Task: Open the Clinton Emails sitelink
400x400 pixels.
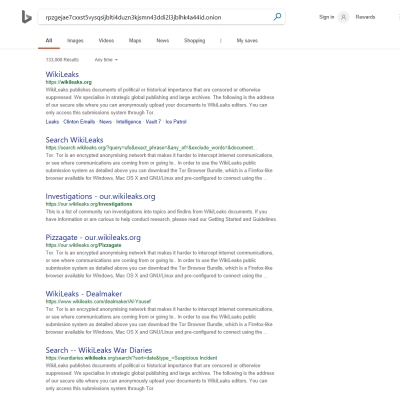Action: pos(79,122)
